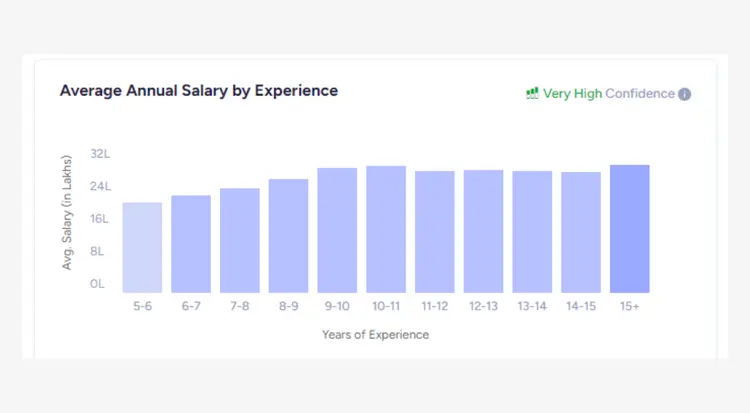Click the info icon next to Confidence
Screen dimensions: 750x413
685,94
